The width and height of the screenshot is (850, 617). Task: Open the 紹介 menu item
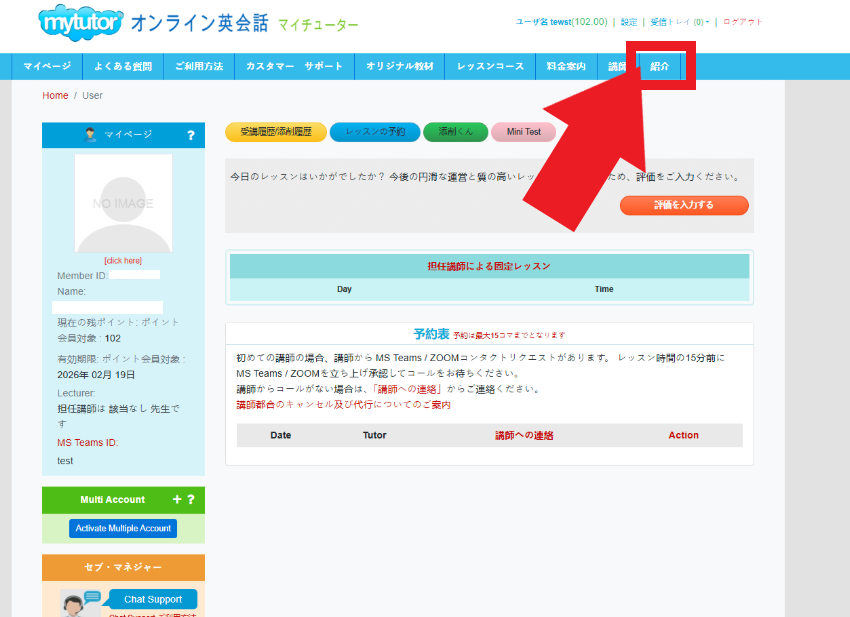pyautogui.click(x=660, y=66)
